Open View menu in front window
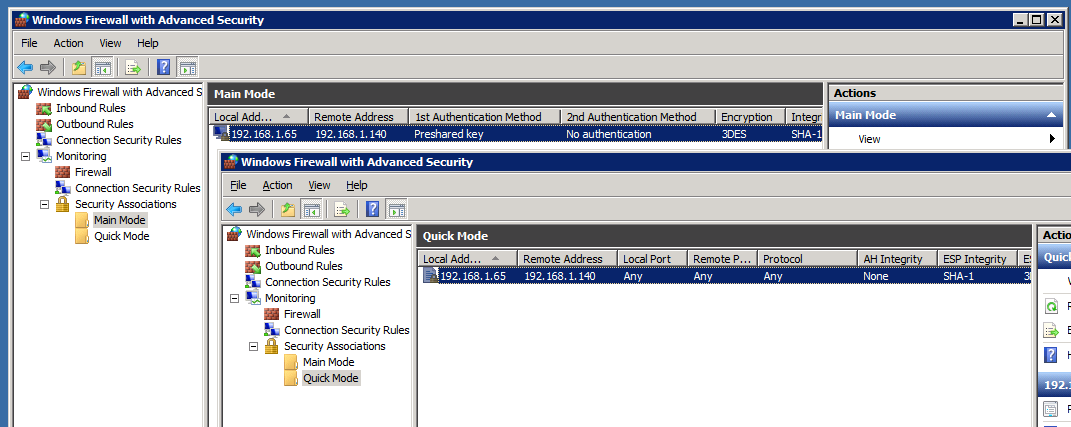Image resolution: width=1071 pixels, height=427 pixels. tap(319, 185)
